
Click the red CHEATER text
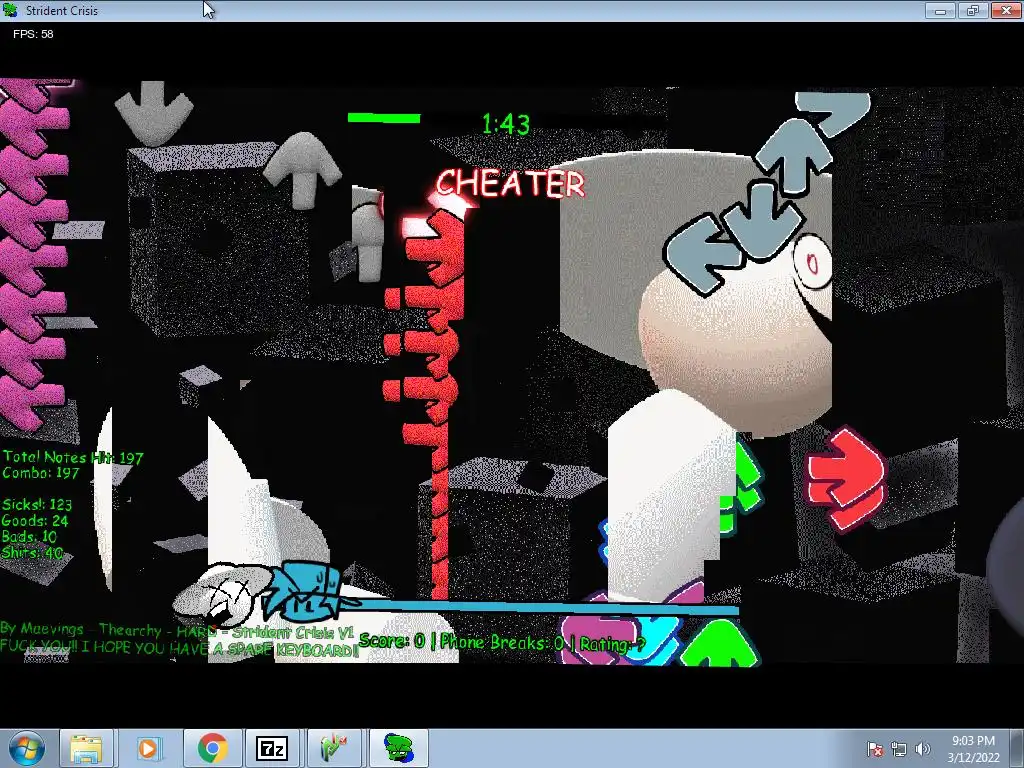pos(510,184)
